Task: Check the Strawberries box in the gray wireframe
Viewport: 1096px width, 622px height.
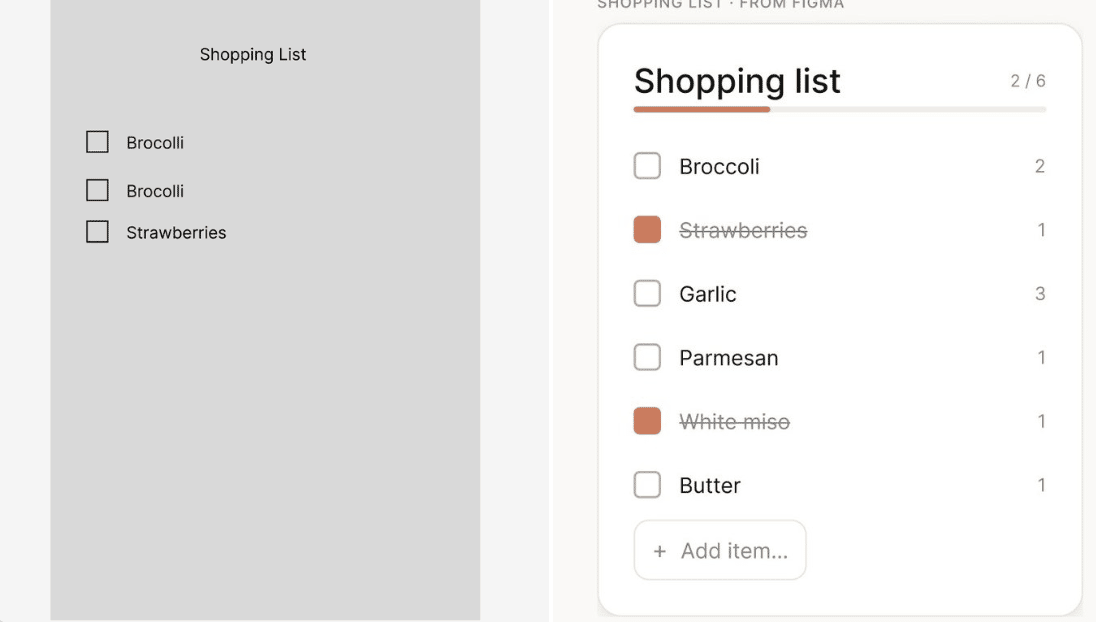Action: coord(97,232)
